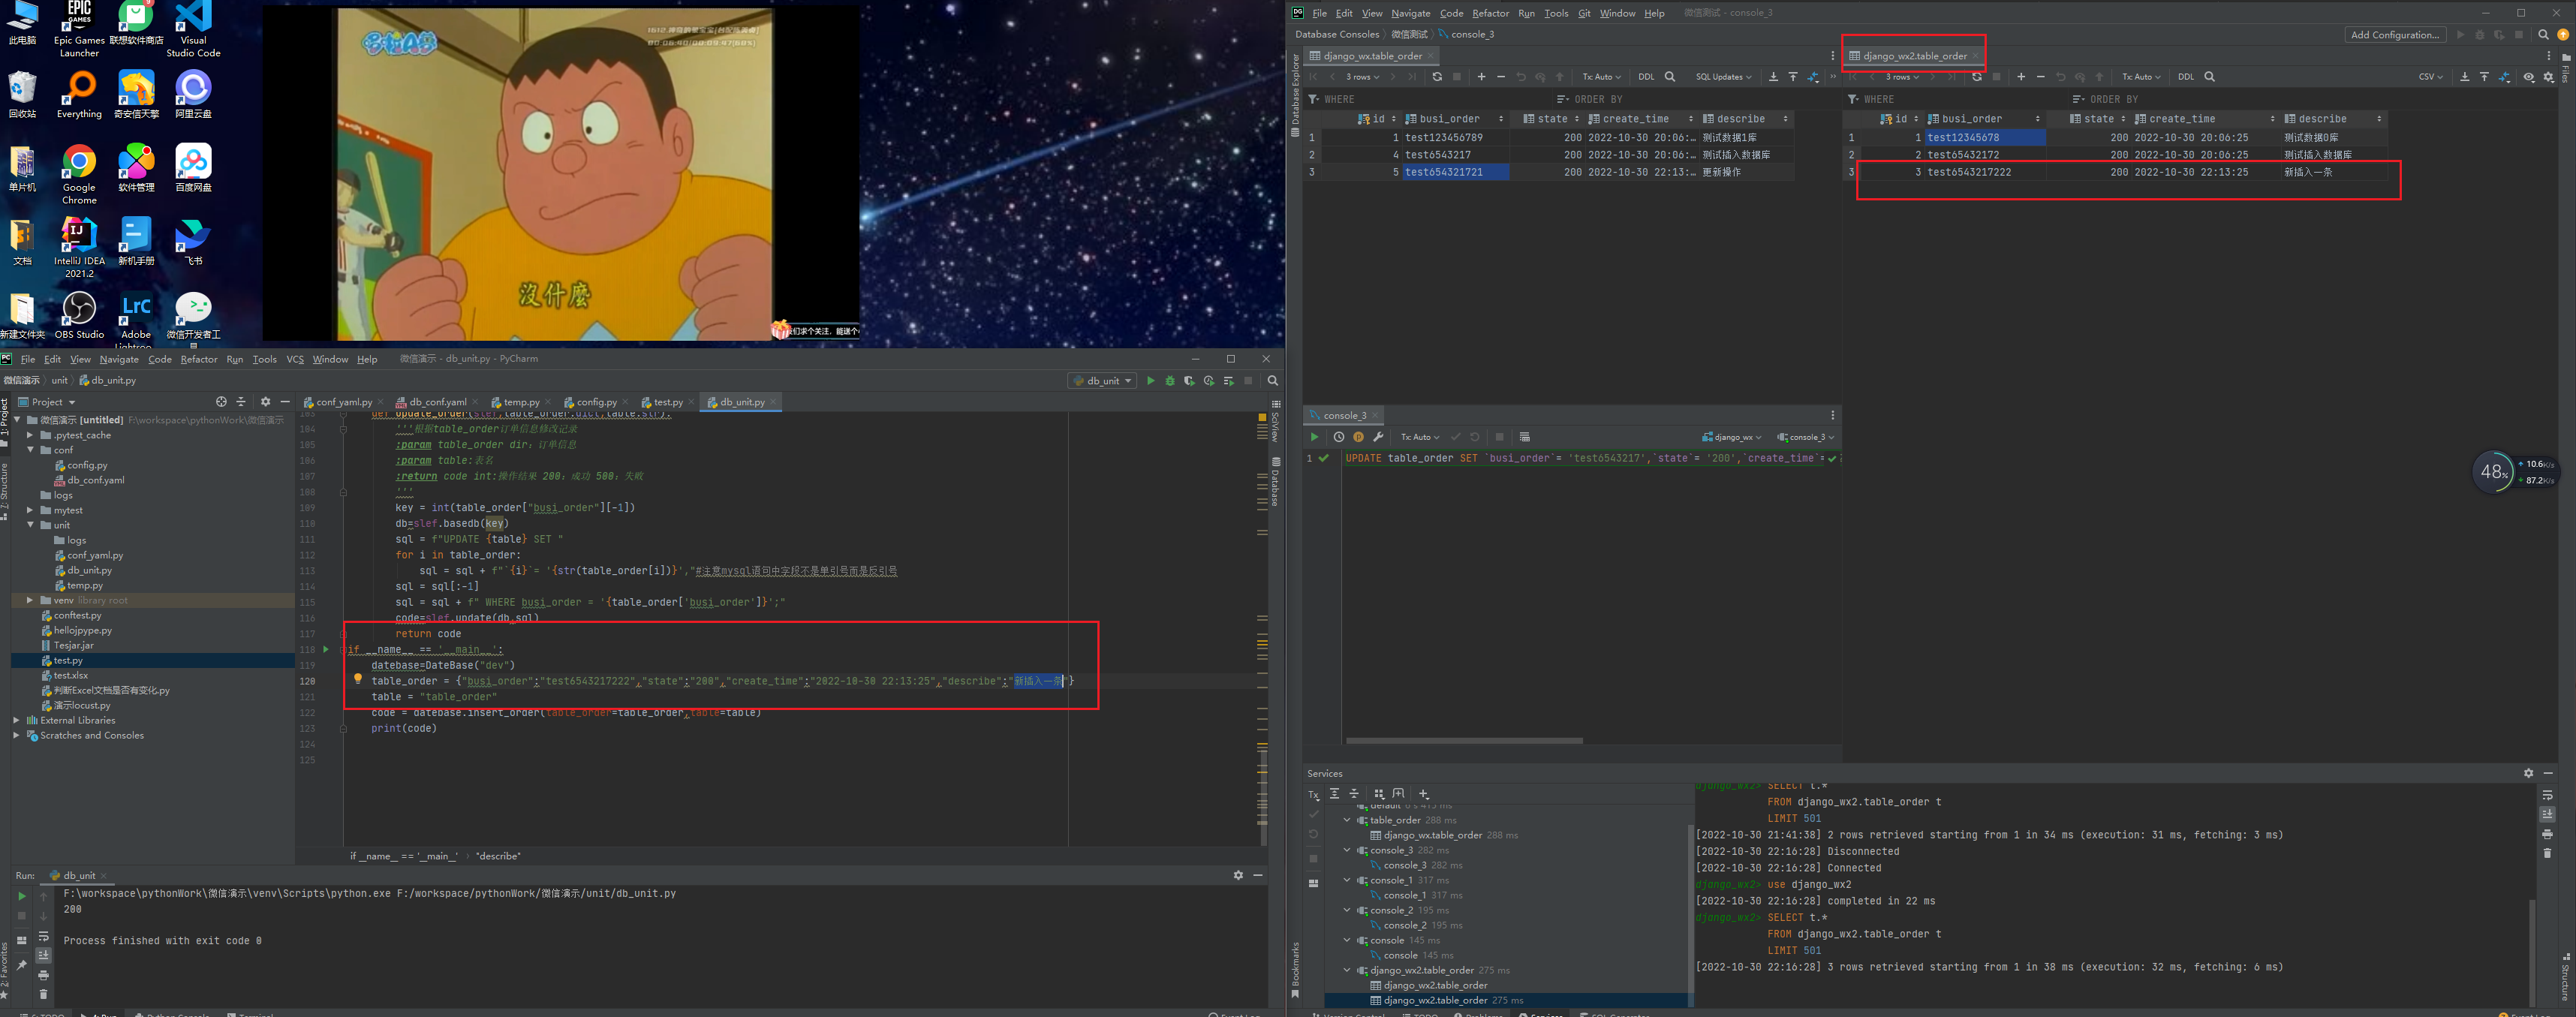Switch to db_conf.yaml editor tab
Image resolution: width=2576 pixels, height=1017 pixels.
point(438,402)
